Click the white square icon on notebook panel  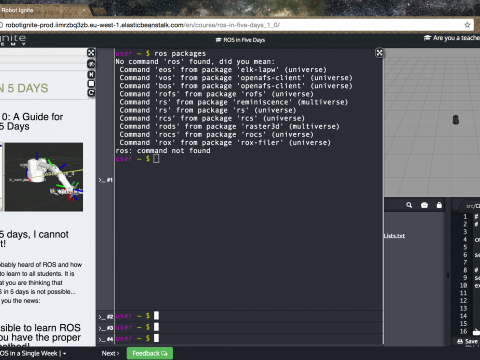coord(91,83)
